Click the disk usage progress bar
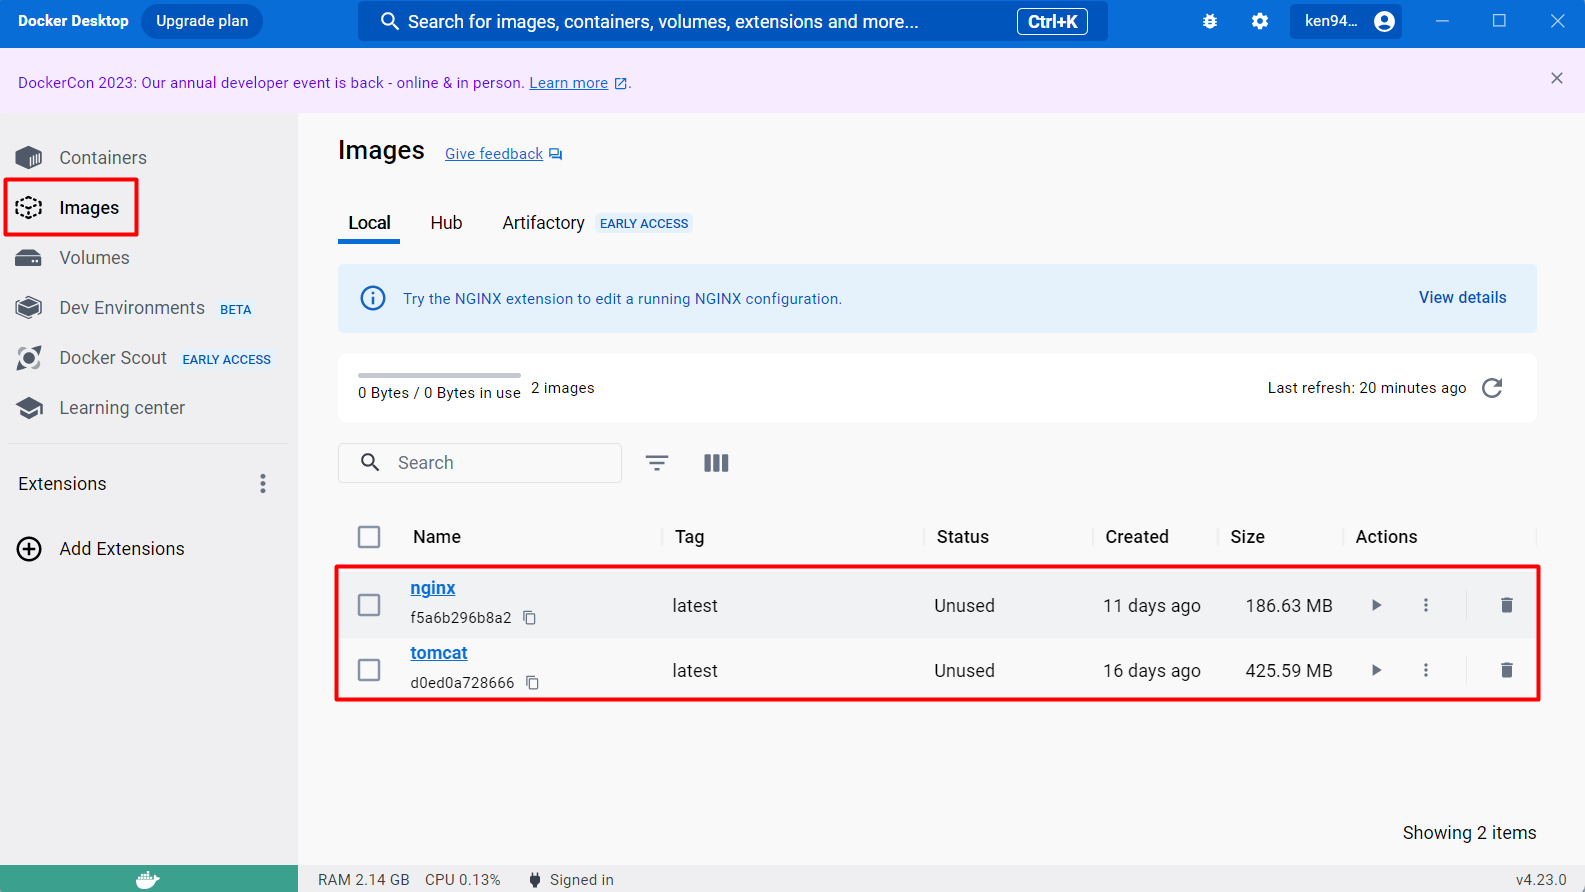Viewport: 1585px width, 892px height. tap(439, 375)
